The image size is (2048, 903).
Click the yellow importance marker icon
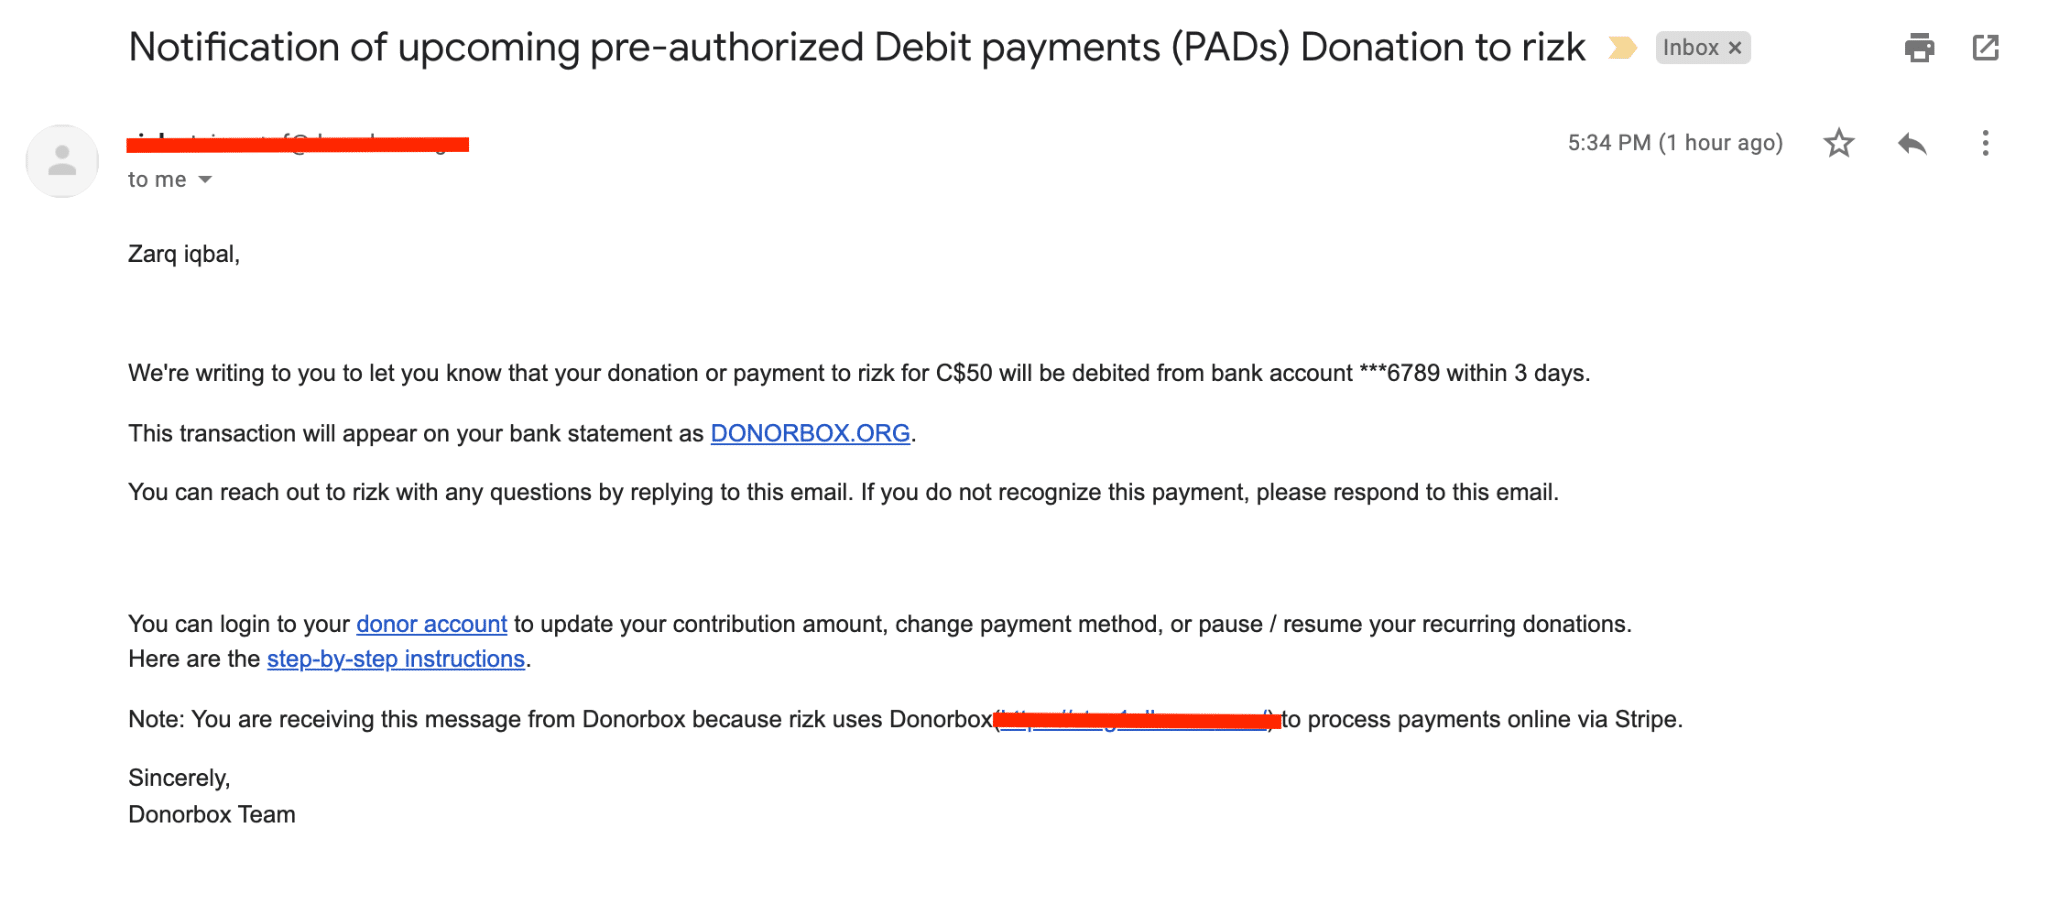tap(1622, 47)
